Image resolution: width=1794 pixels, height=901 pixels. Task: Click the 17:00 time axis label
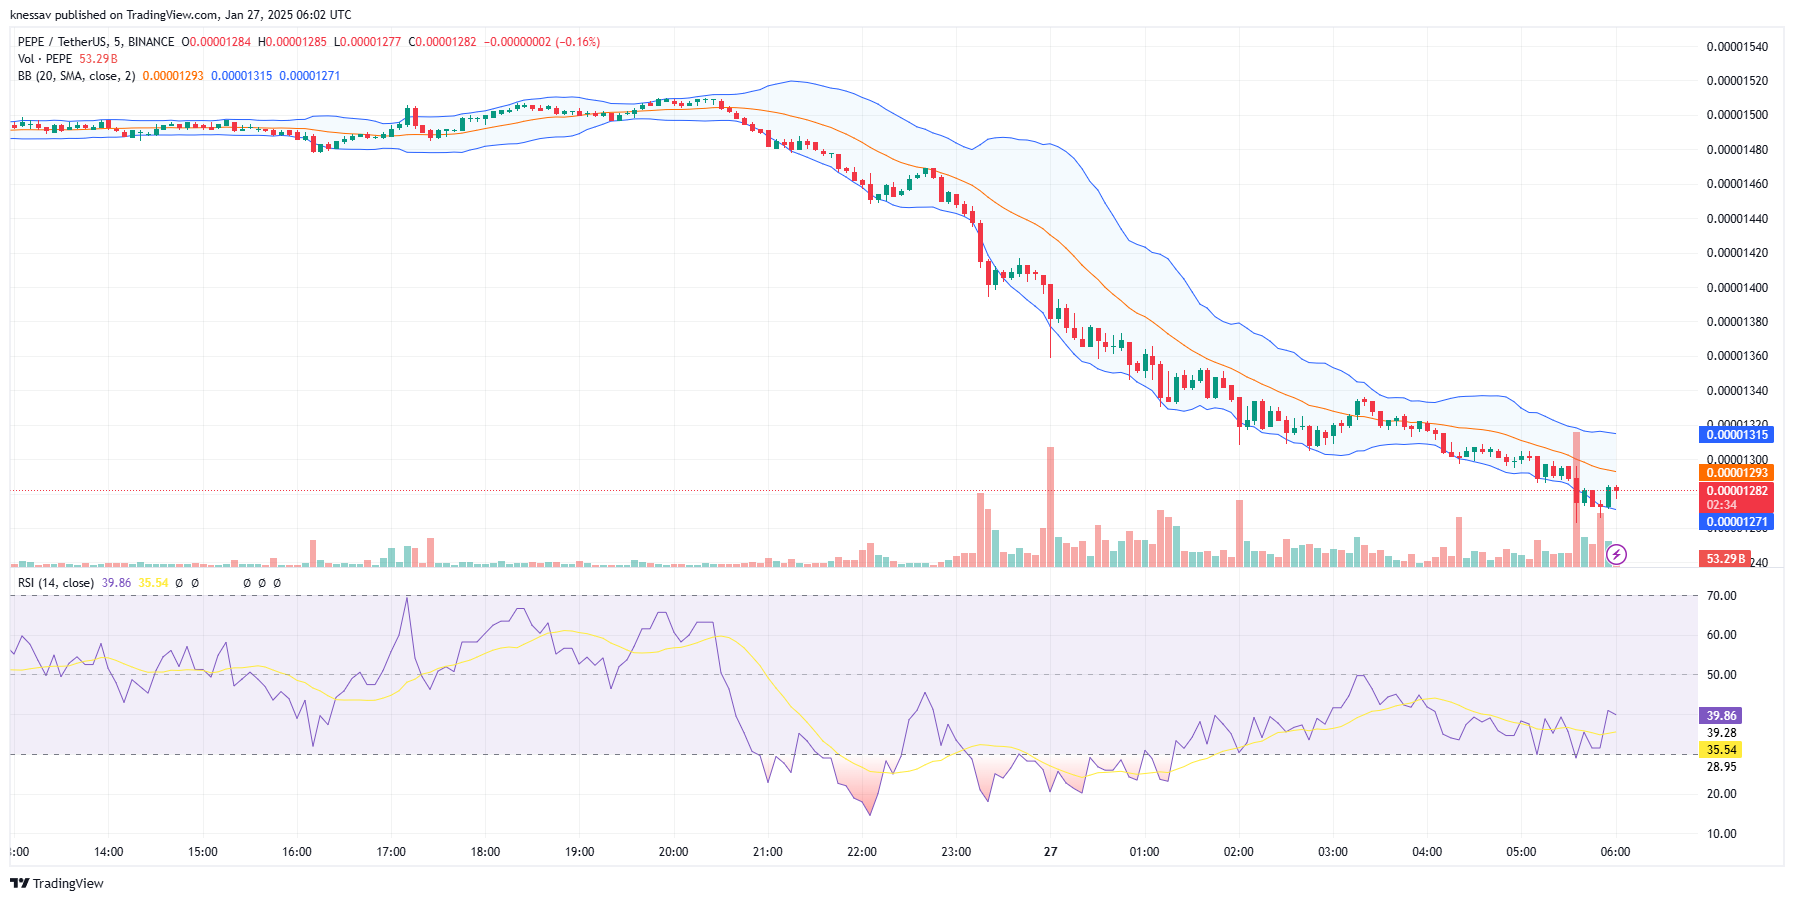point(391,852)
